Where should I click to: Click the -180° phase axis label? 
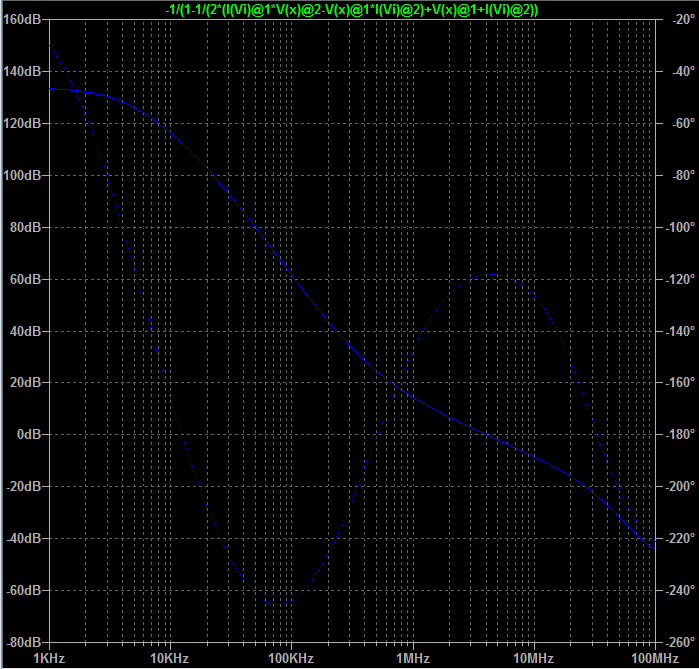(680, 434)
